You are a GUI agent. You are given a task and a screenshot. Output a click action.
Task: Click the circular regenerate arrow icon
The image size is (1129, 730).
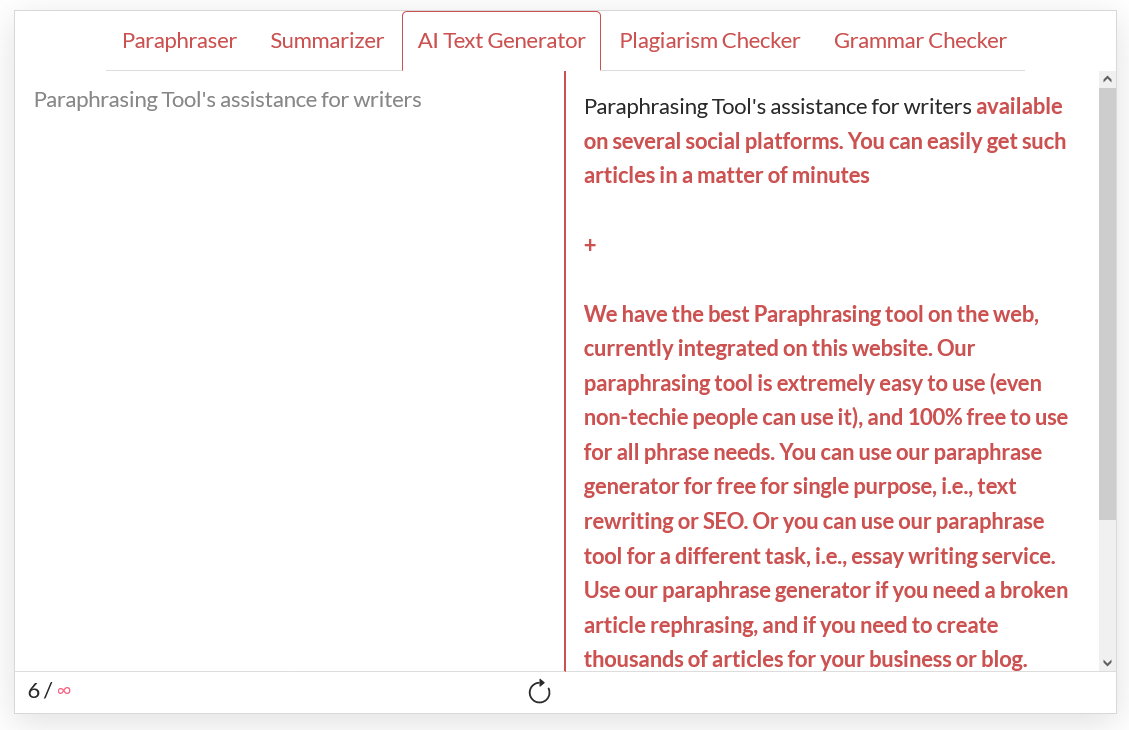click(x=539, y=692)
